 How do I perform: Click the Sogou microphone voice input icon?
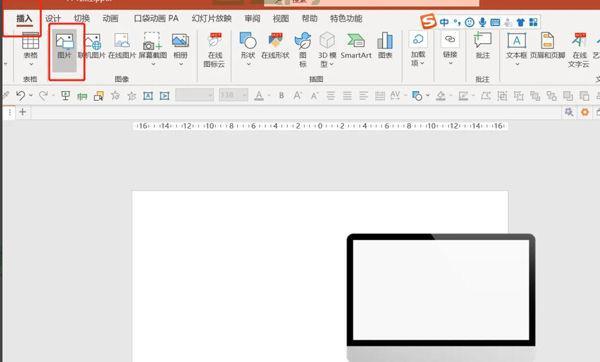pyautogui.click(x=483, y=22)
